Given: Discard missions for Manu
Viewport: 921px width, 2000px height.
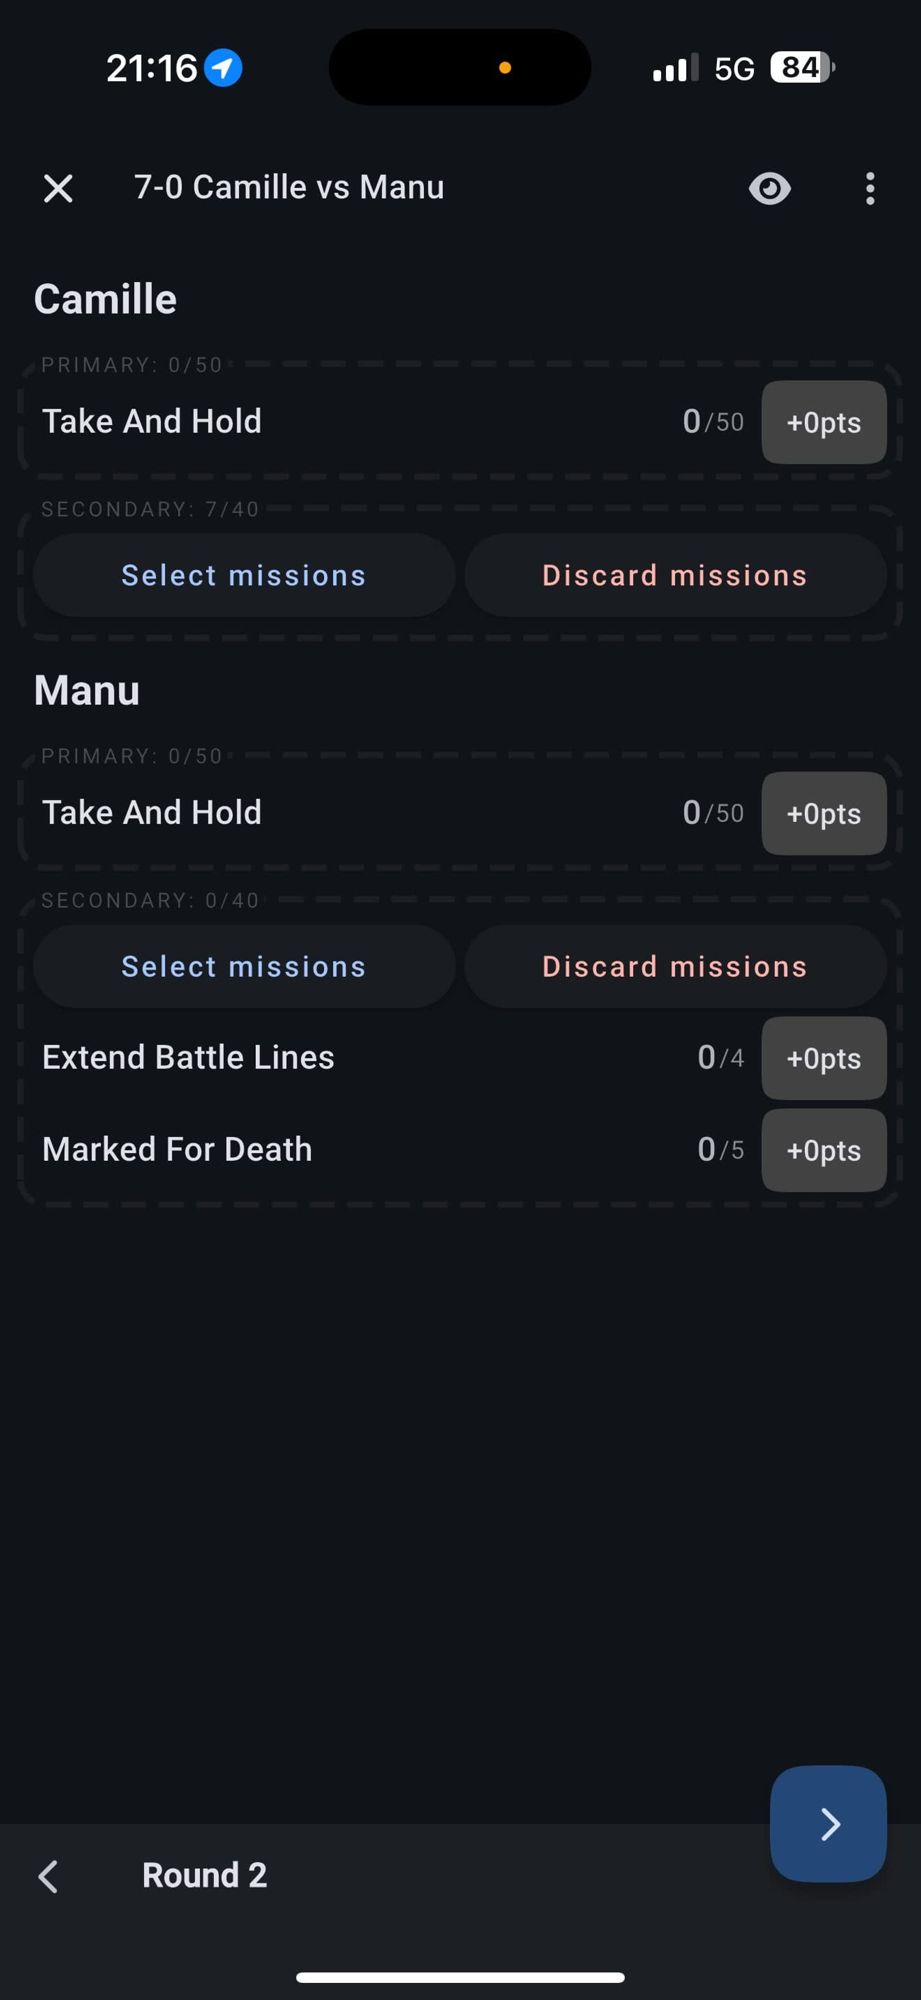Looking at the screenshot, I should pyautogui.click(x=675, y=966).
